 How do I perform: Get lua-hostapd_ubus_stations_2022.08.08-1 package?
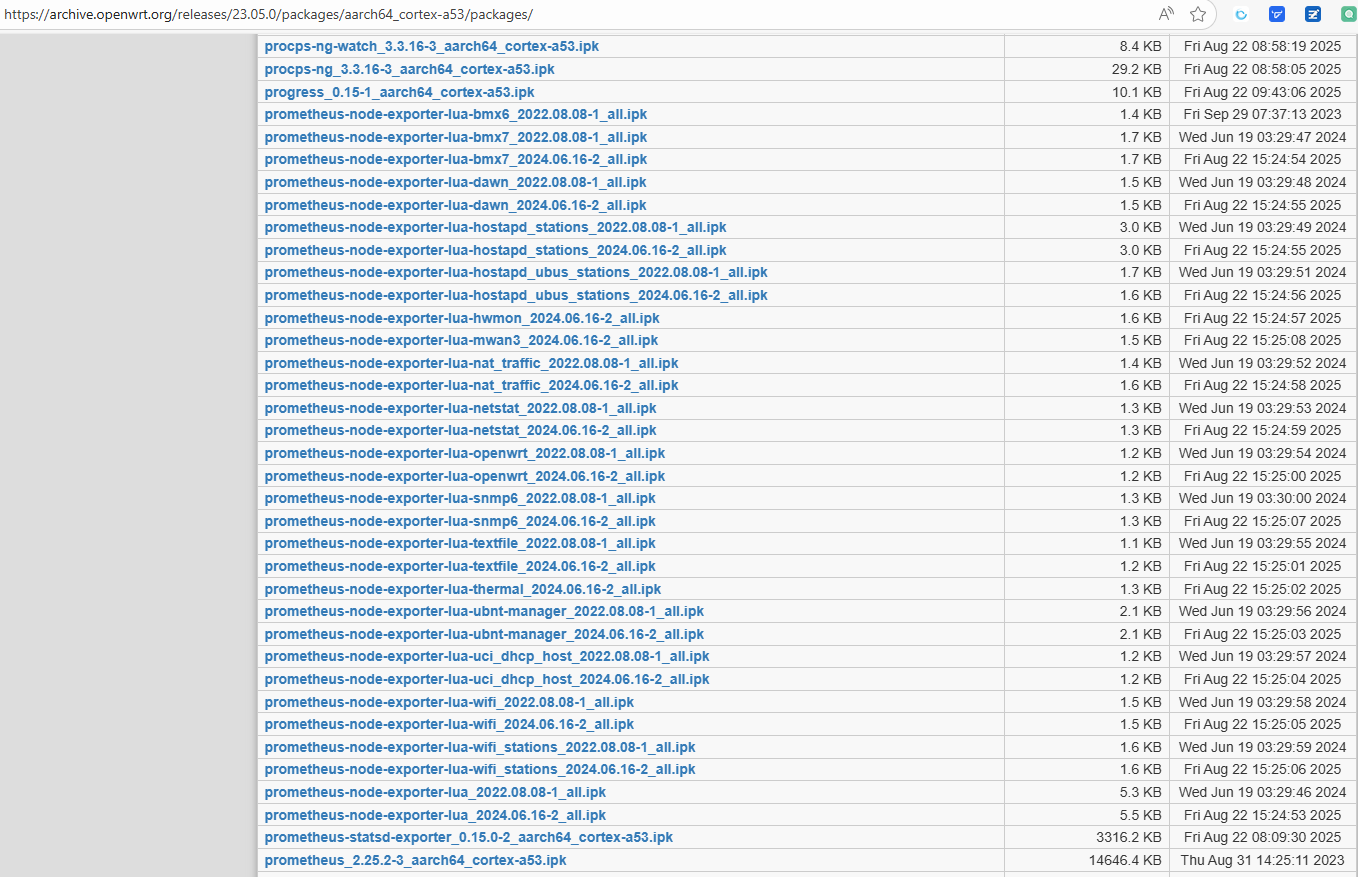pos(516,272)
